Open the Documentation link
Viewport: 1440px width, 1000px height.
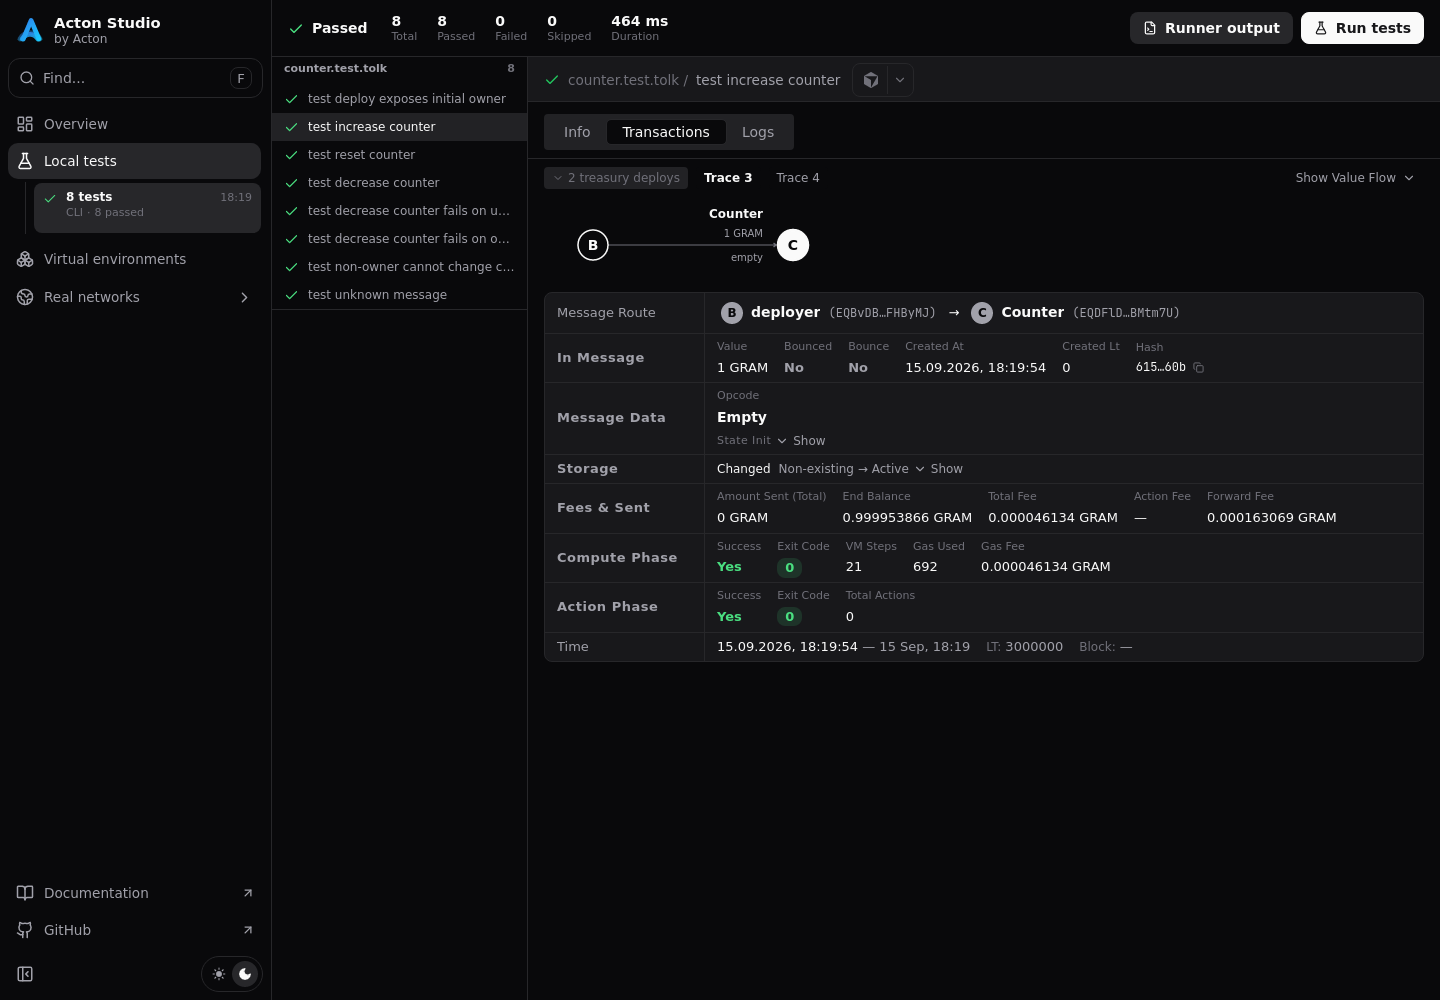point(134,893)
